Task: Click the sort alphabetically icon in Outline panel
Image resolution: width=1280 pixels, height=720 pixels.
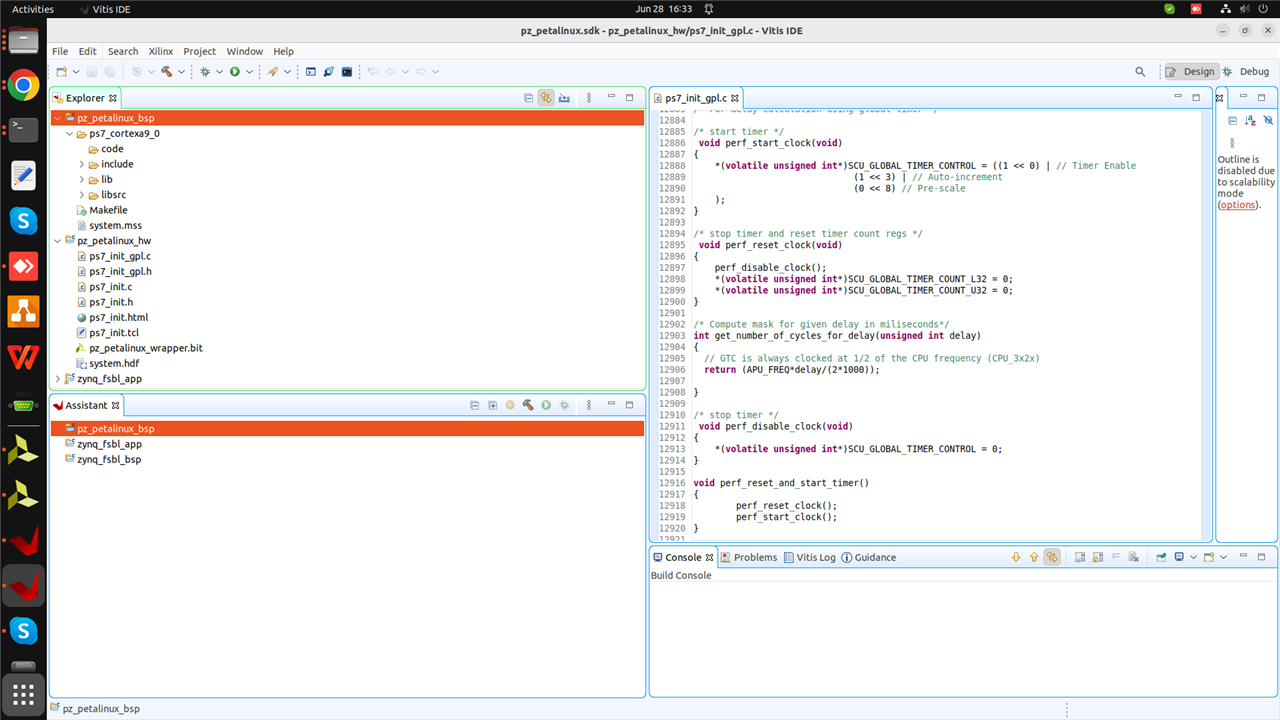Action: [x=1250, y=120]
